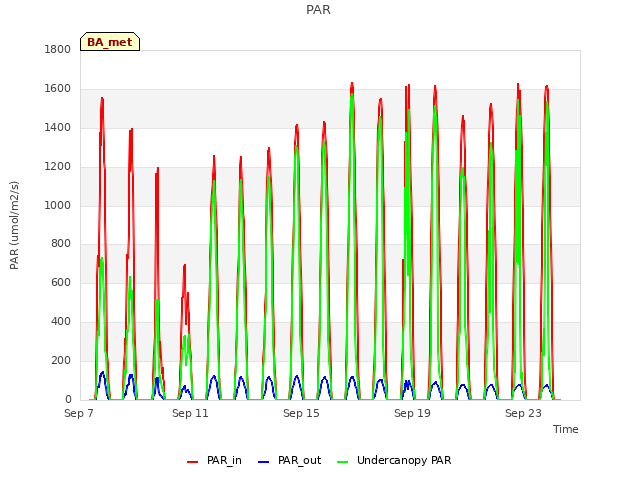Screen dimensions: 640x480
Task: Click the Sep 19 x-axis label
Action: point(412,413)
